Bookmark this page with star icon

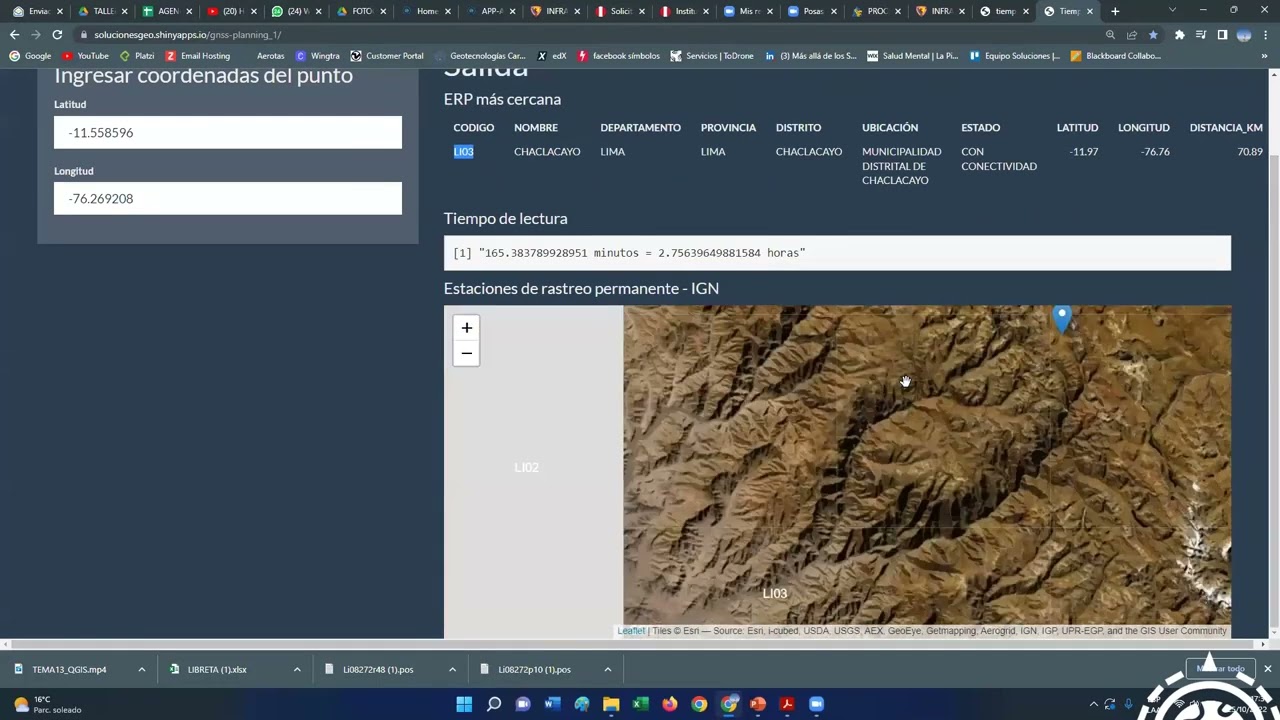click(x=1153, y=34)
